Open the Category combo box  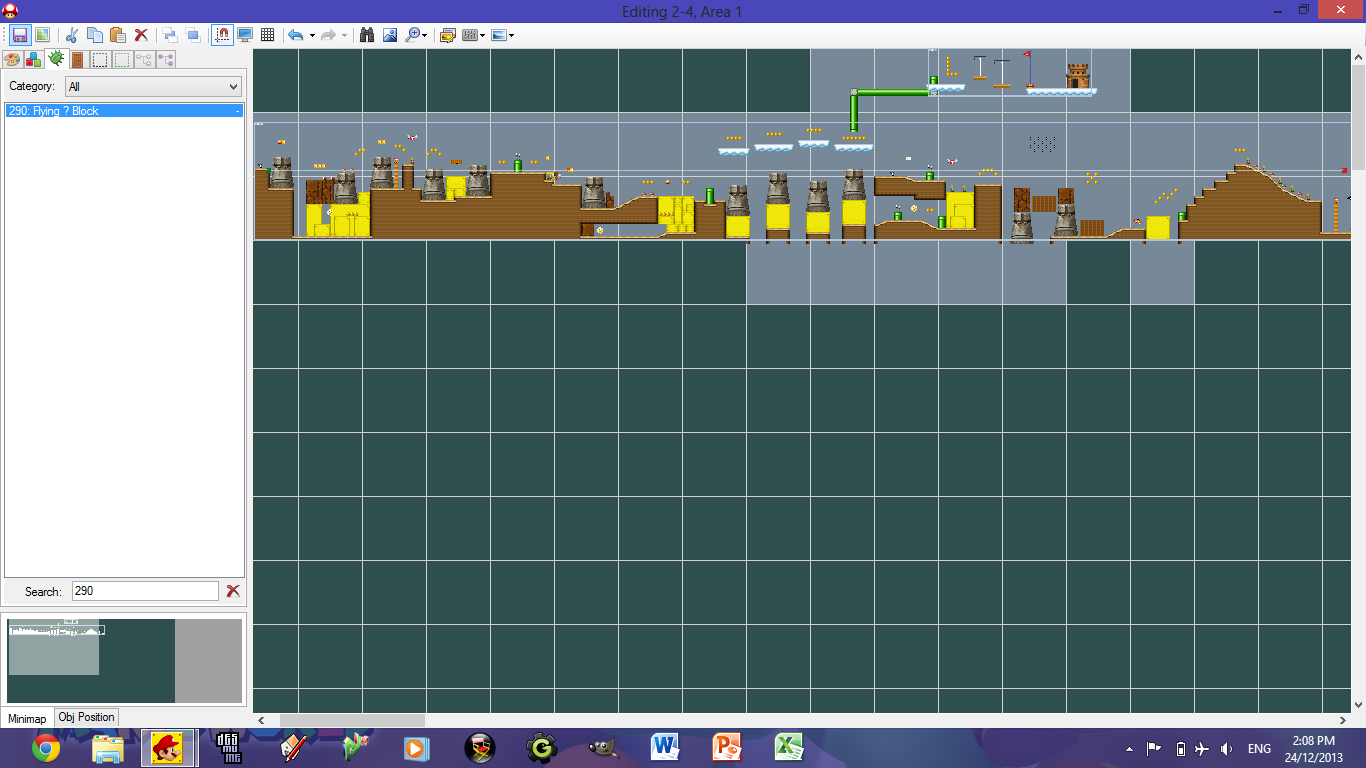[153, 87]
